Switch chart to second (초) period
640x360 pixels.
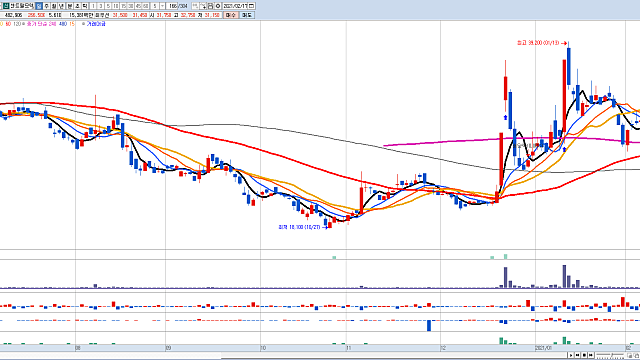pyautogui.click(x=77, y=6)
